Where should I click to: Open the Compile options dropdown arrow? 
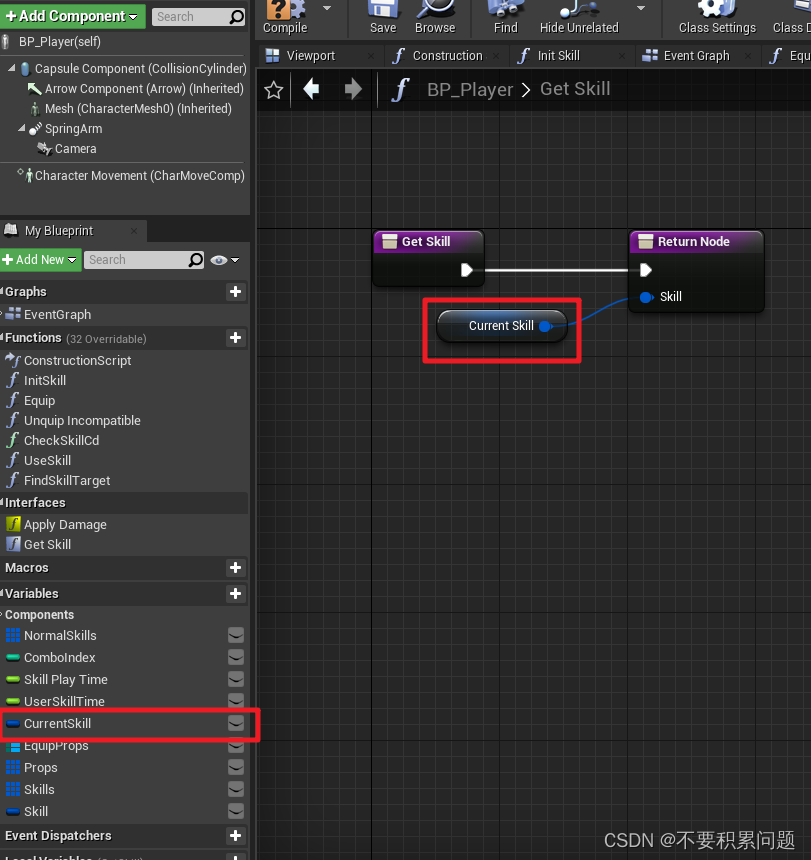coord(327,8)
